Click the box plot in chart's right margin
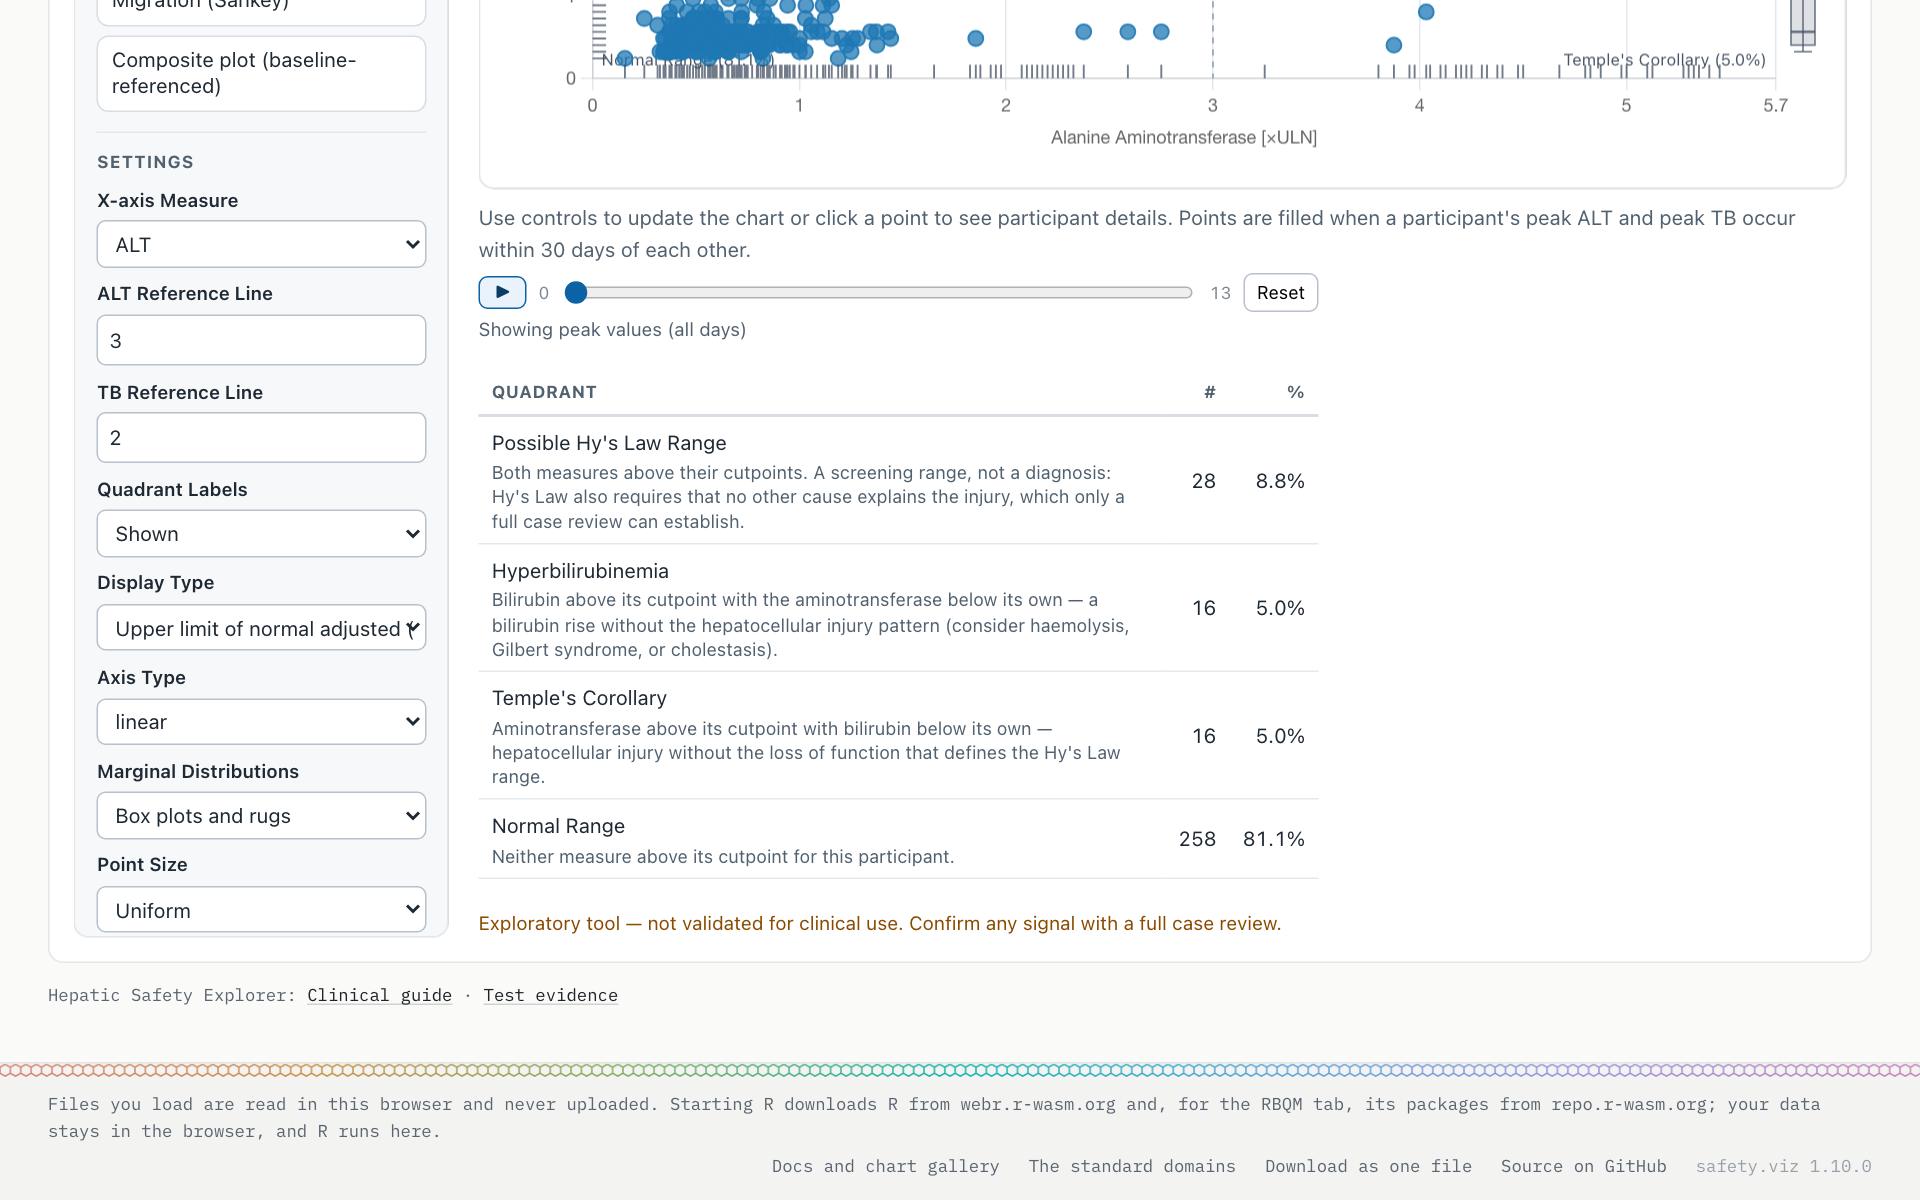The image size is (1920, 1200). coord(1802,25)
